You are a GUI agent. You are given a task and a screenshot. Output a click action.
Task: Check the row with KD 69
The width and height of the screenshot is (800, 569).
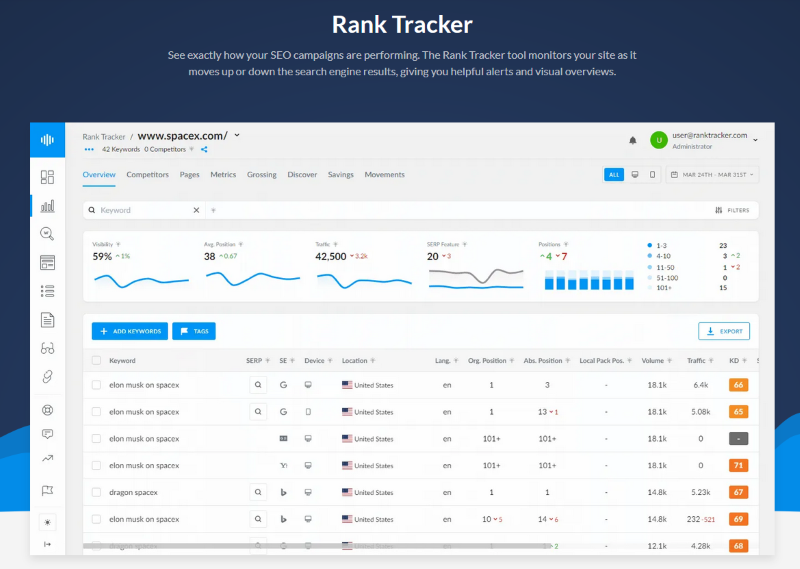coord(96,519)
